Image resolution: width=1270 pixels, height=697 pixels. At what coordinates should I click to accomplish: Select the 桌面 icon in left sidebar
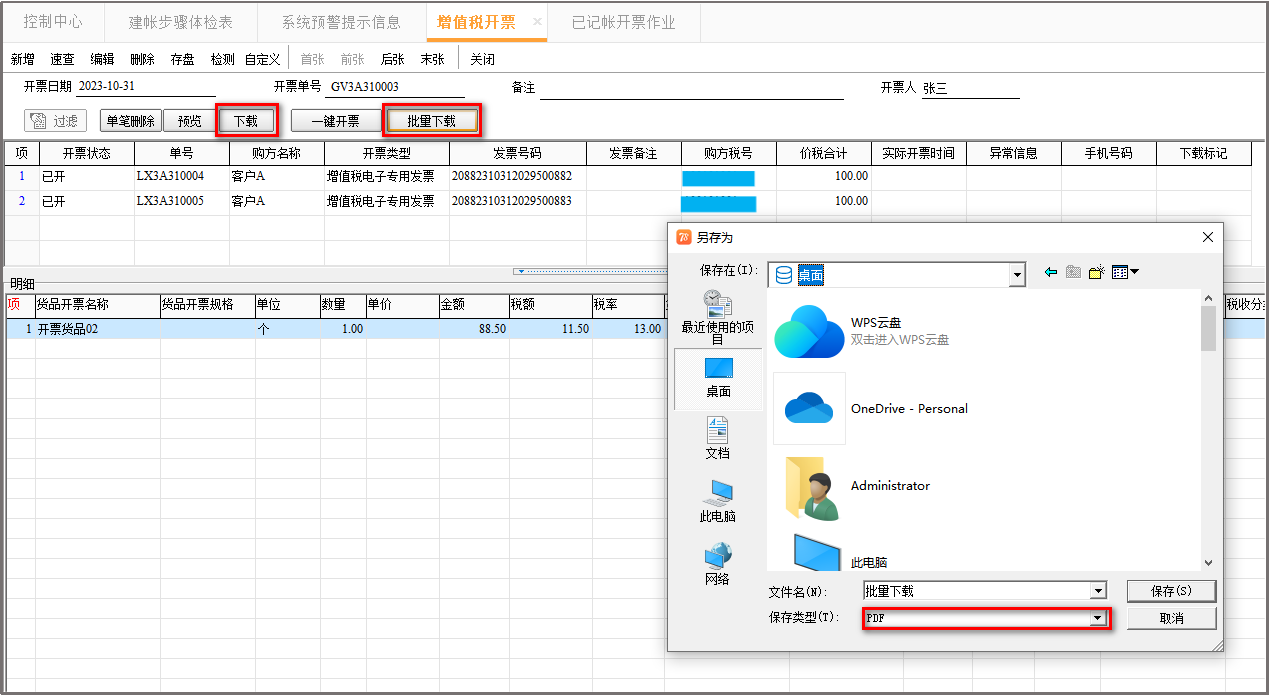(718, 378)
